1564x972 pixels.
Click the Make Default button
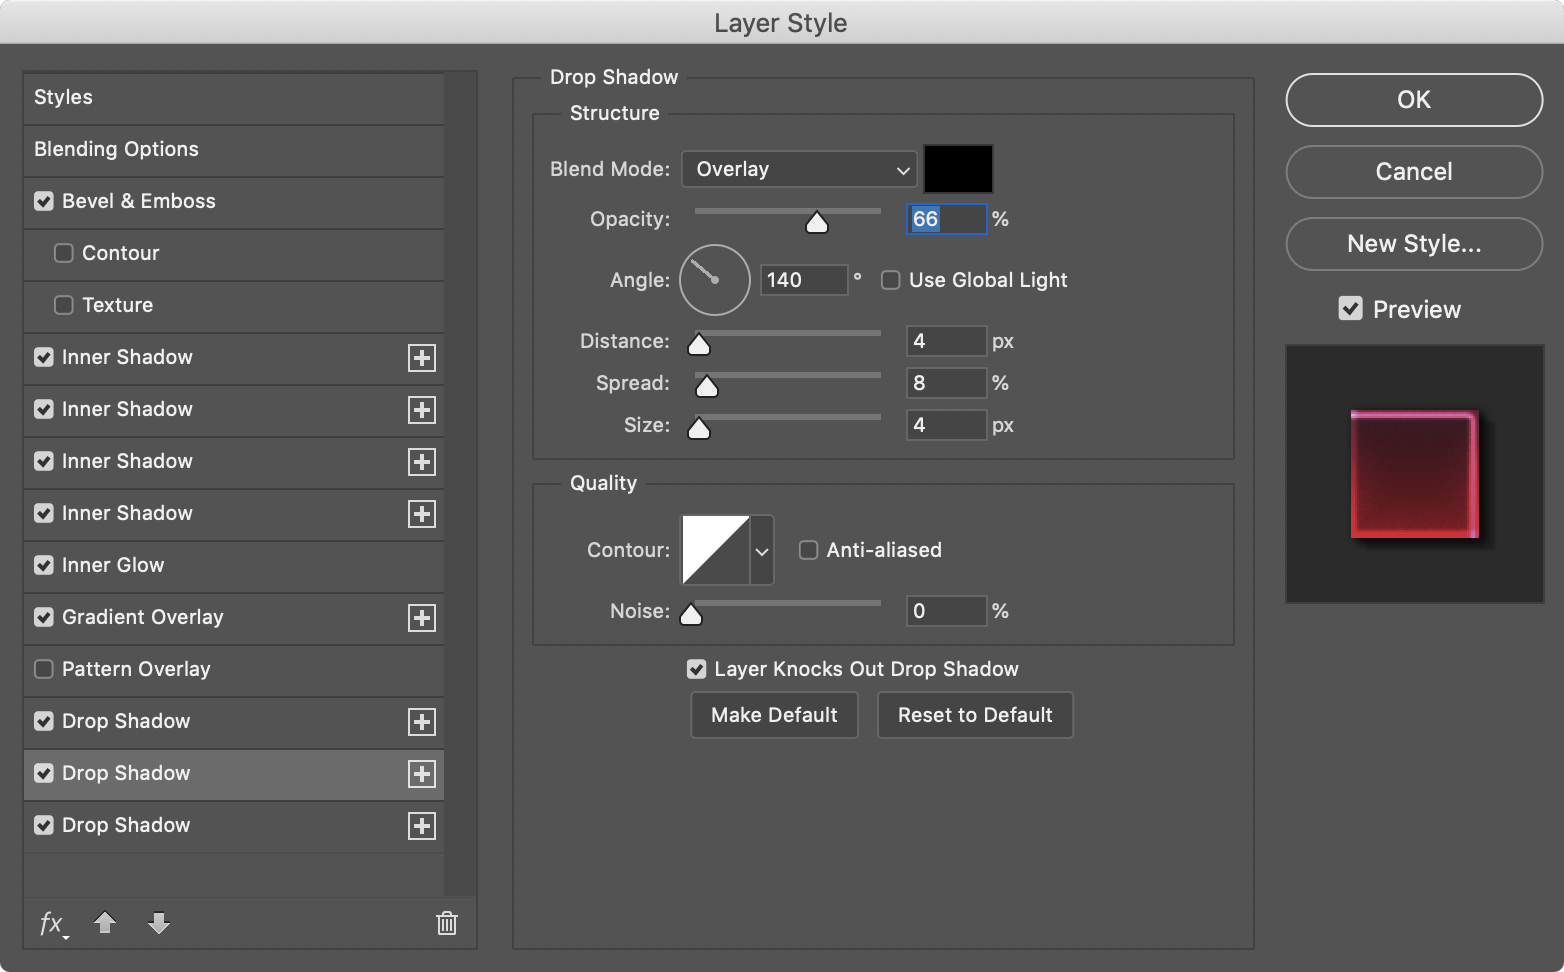(774, 715)
